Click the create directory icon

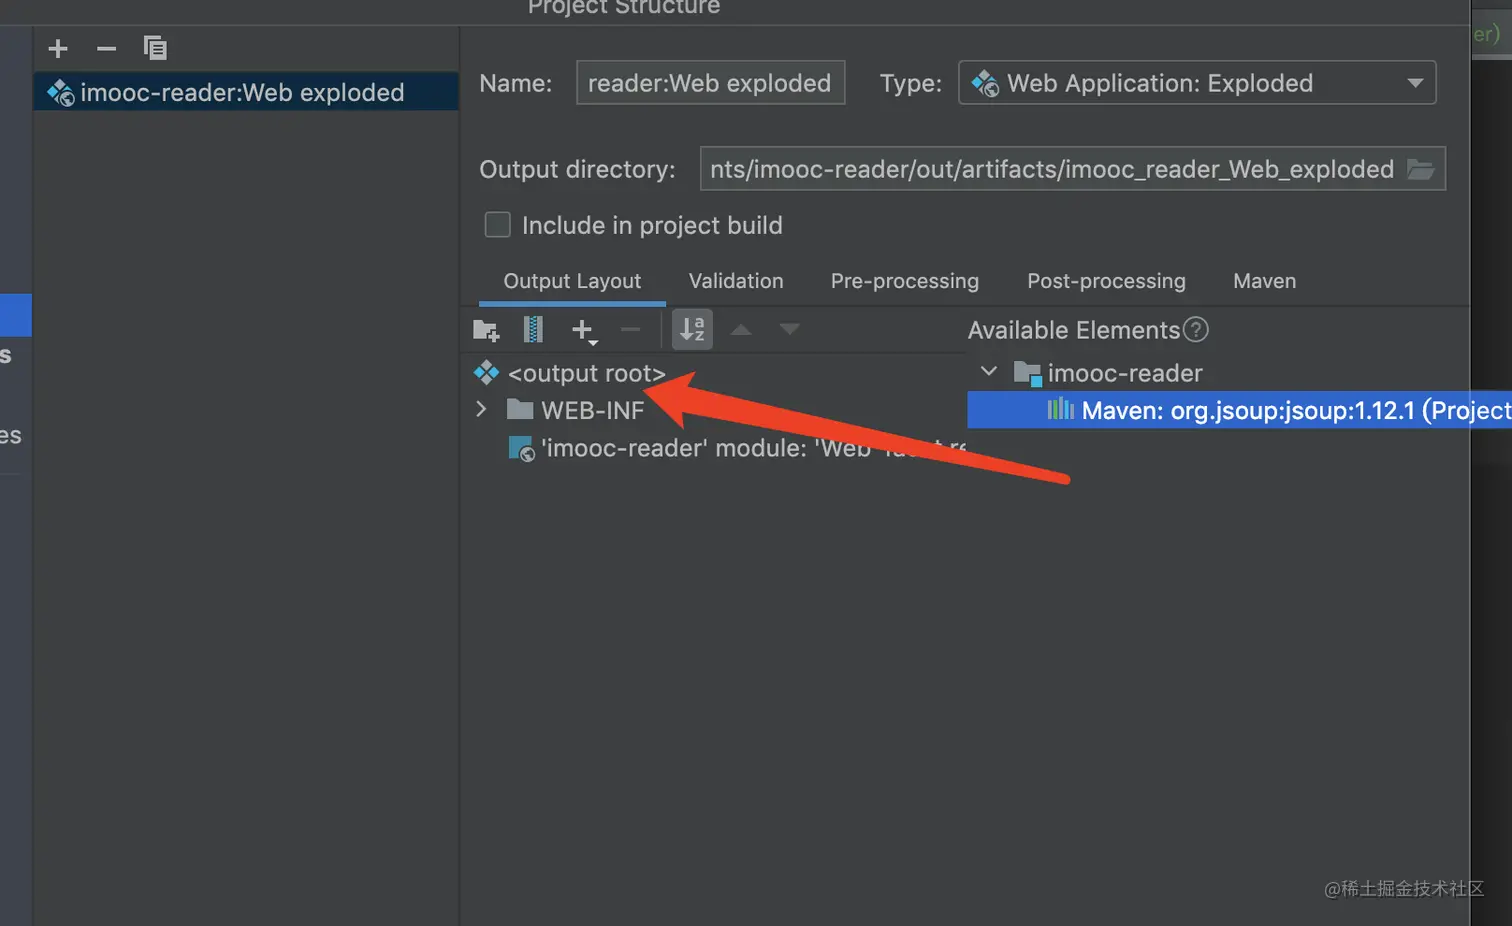pos(486,330)
